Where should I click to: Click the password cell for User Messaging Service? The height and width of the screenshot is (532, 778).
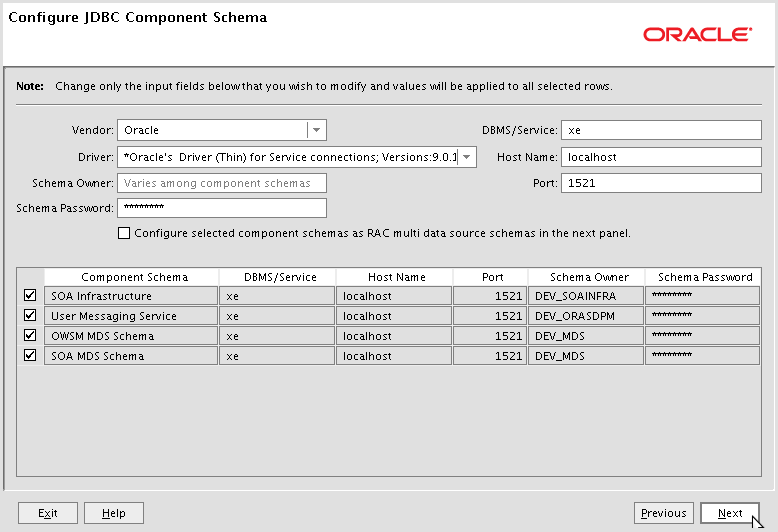click(x=703, y=316)
